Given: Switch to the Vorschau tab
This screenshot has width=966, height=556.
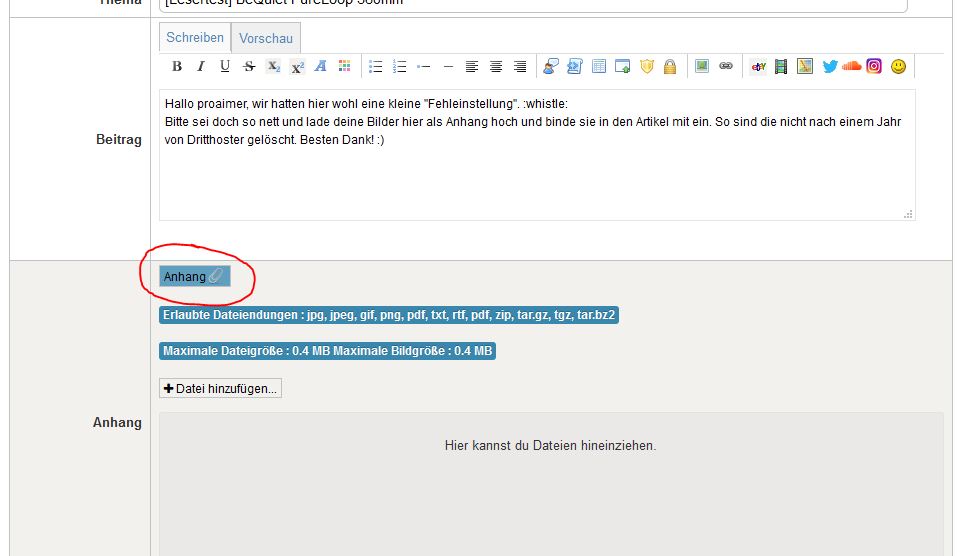Looking at the screenshot, I should tap(266, 38).
